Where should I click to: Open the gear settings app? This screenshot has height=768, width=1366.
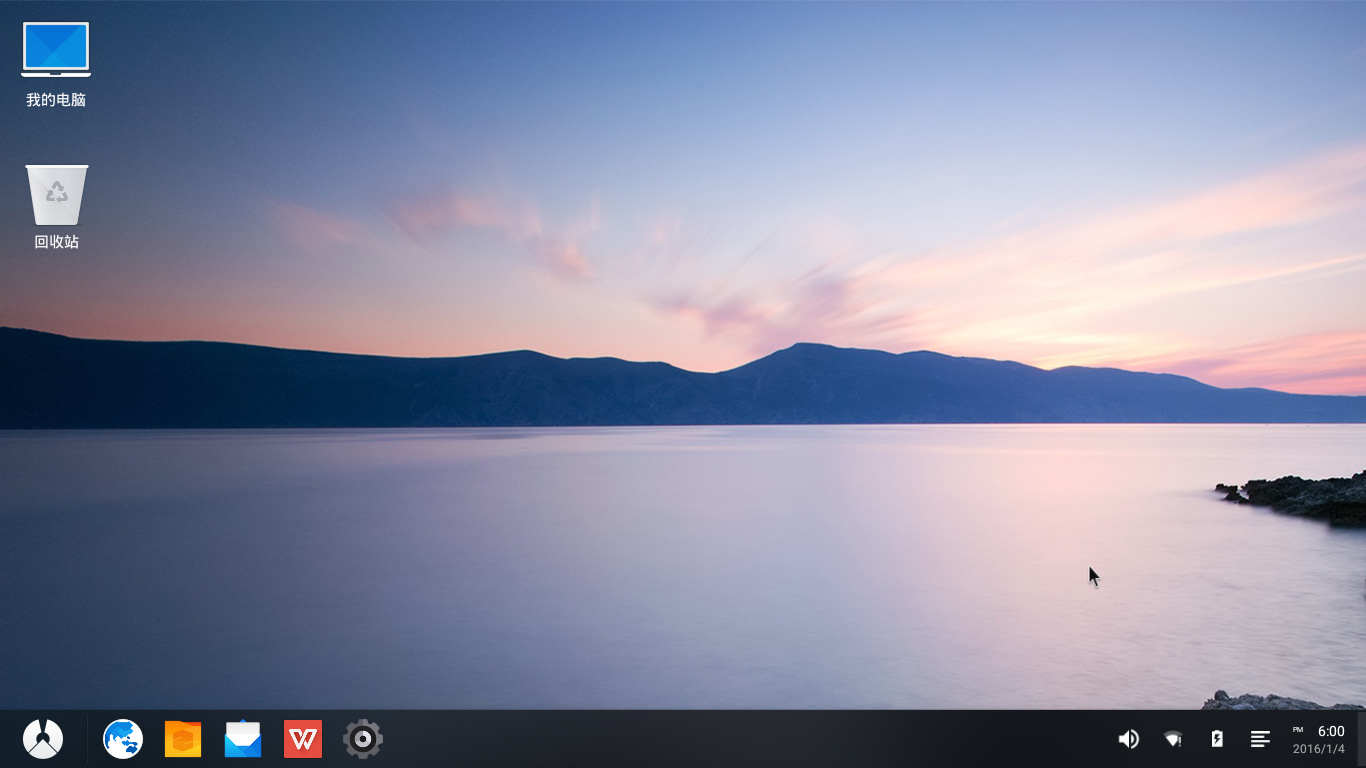pyautogui.click(x=363, y=739)
